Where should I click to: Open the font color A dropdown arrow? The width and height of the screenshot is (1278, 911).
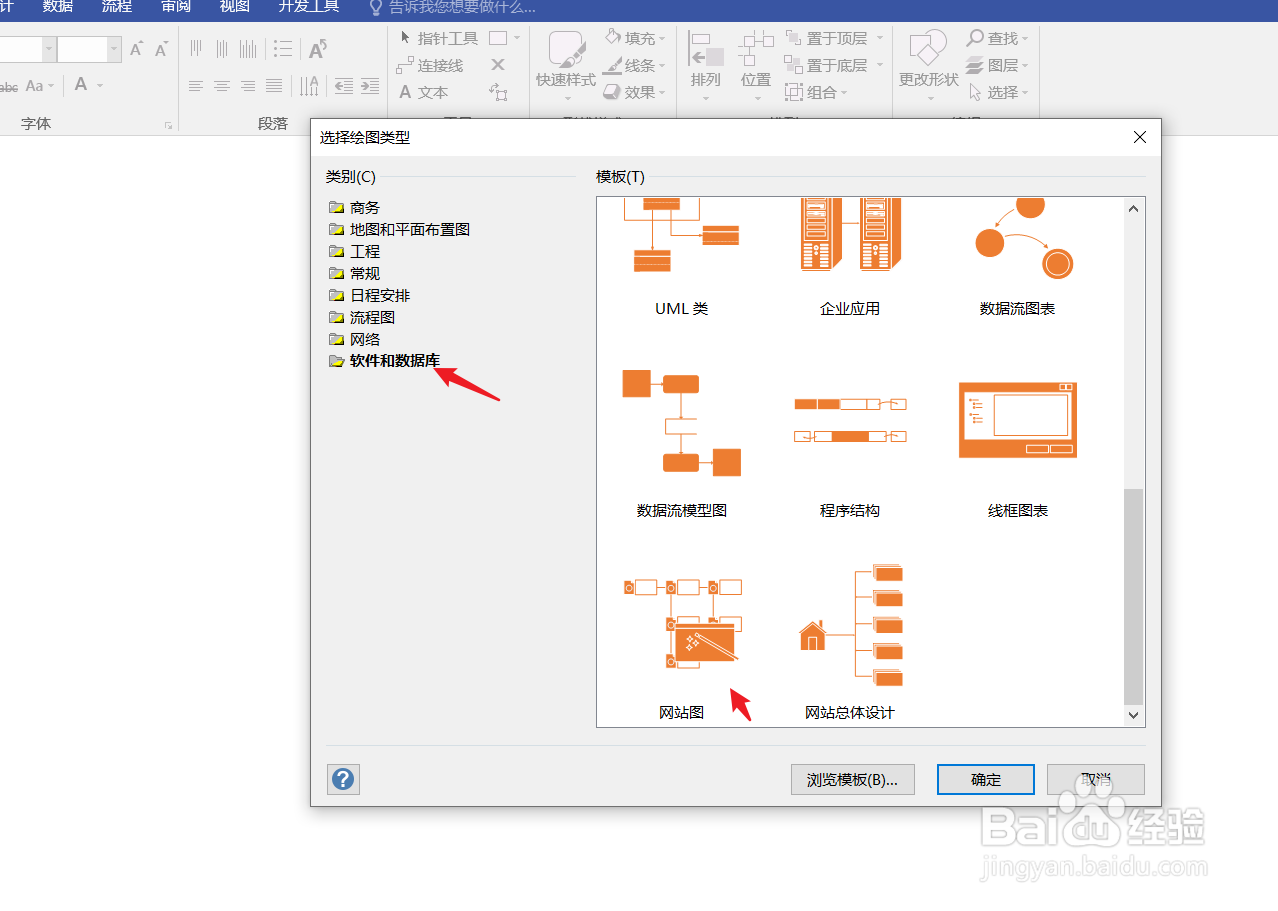98,86
